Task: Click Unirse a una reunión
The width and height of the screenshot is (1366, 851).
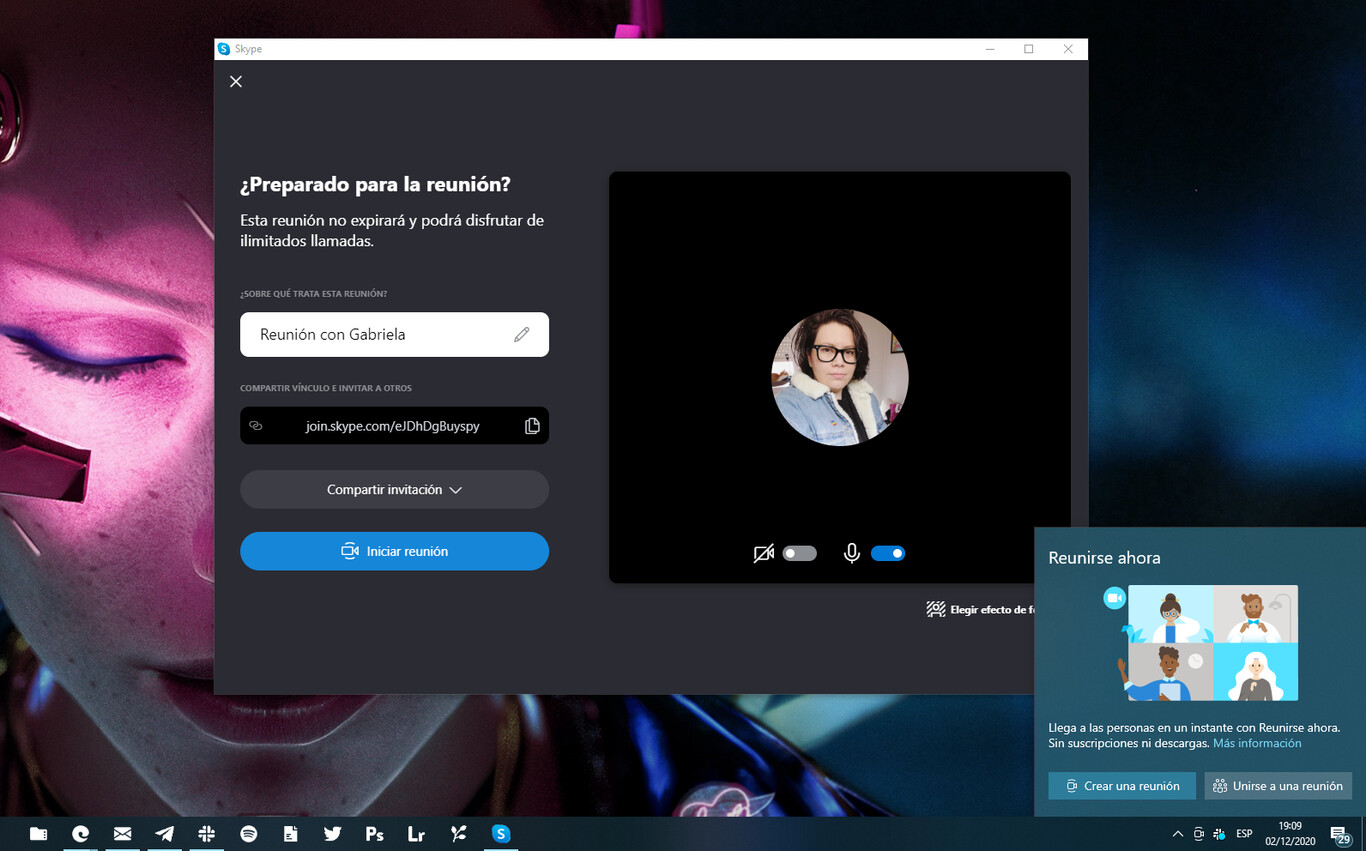Action: 1277,786
